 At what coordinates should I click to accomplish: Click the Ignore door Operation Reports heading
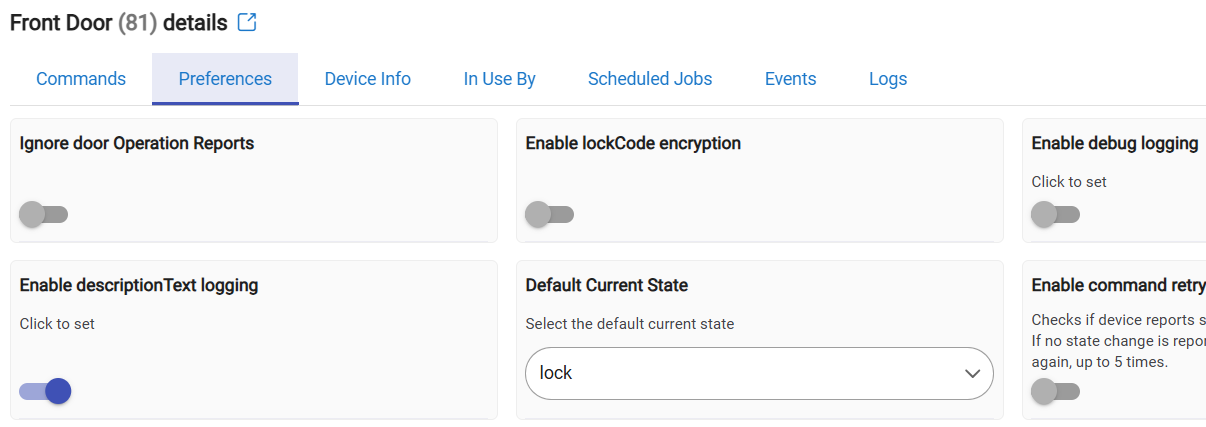pos(137,143)
